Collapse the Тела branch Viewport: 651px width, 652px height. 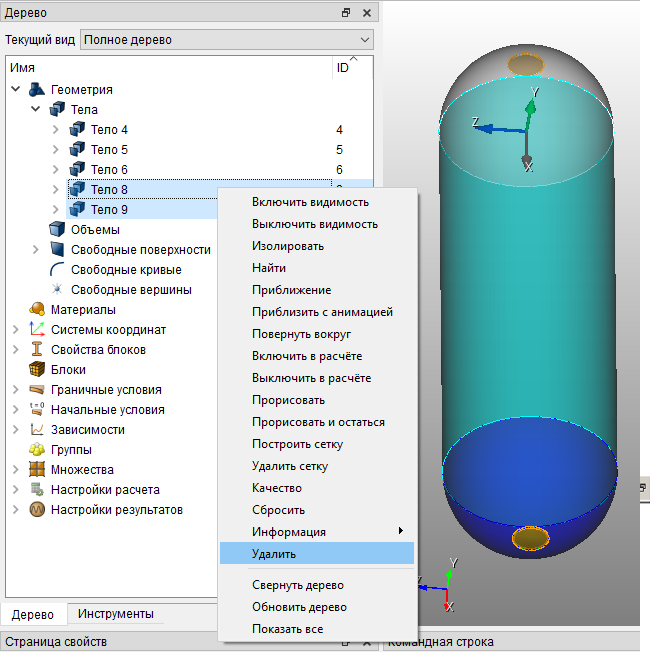tap(36, 109)
